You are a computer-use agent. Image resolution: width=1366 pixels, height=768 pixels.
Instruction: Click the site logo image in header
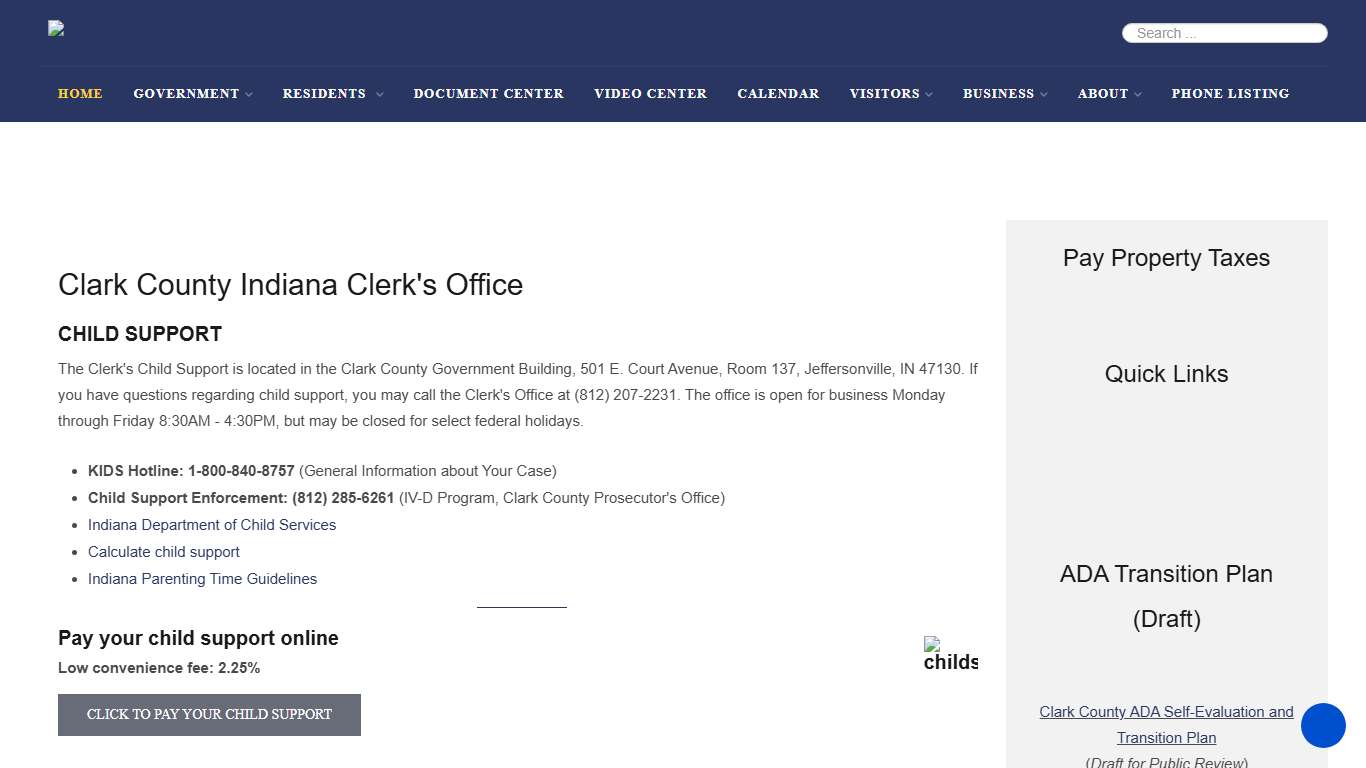point(56,29)
